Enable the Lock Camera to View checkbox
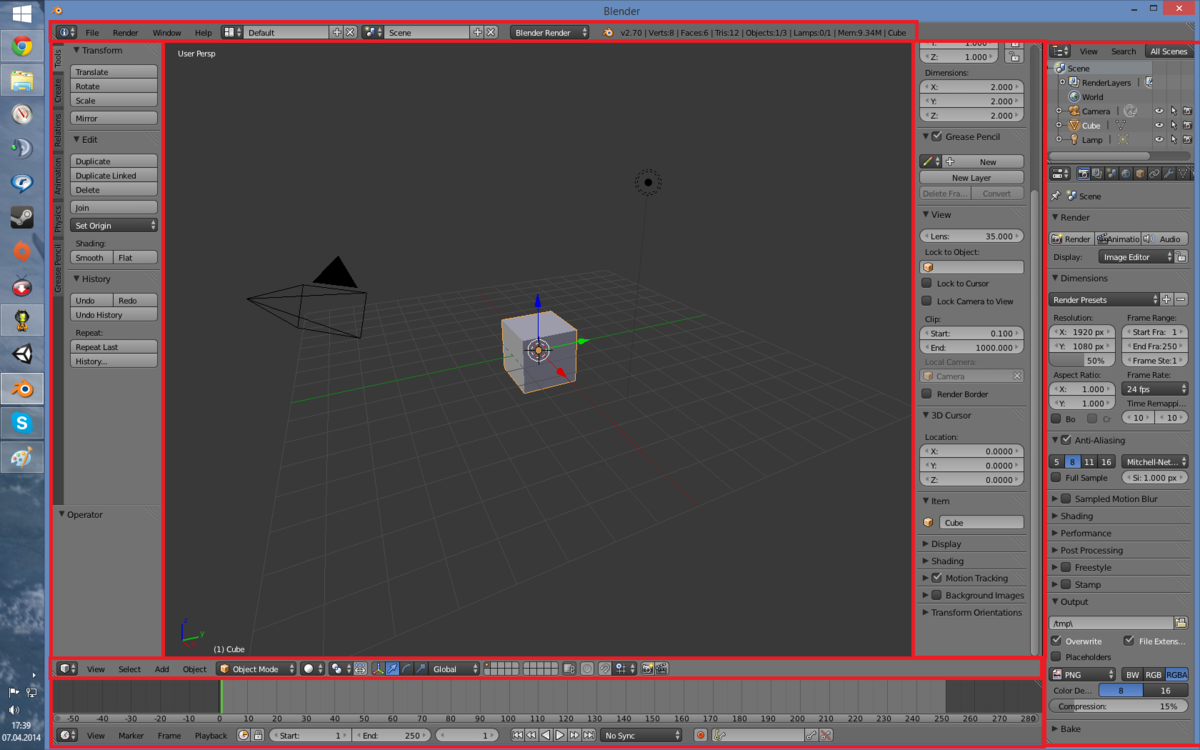The height and width of the screenshot is (750, 1200). click(926, 301)
